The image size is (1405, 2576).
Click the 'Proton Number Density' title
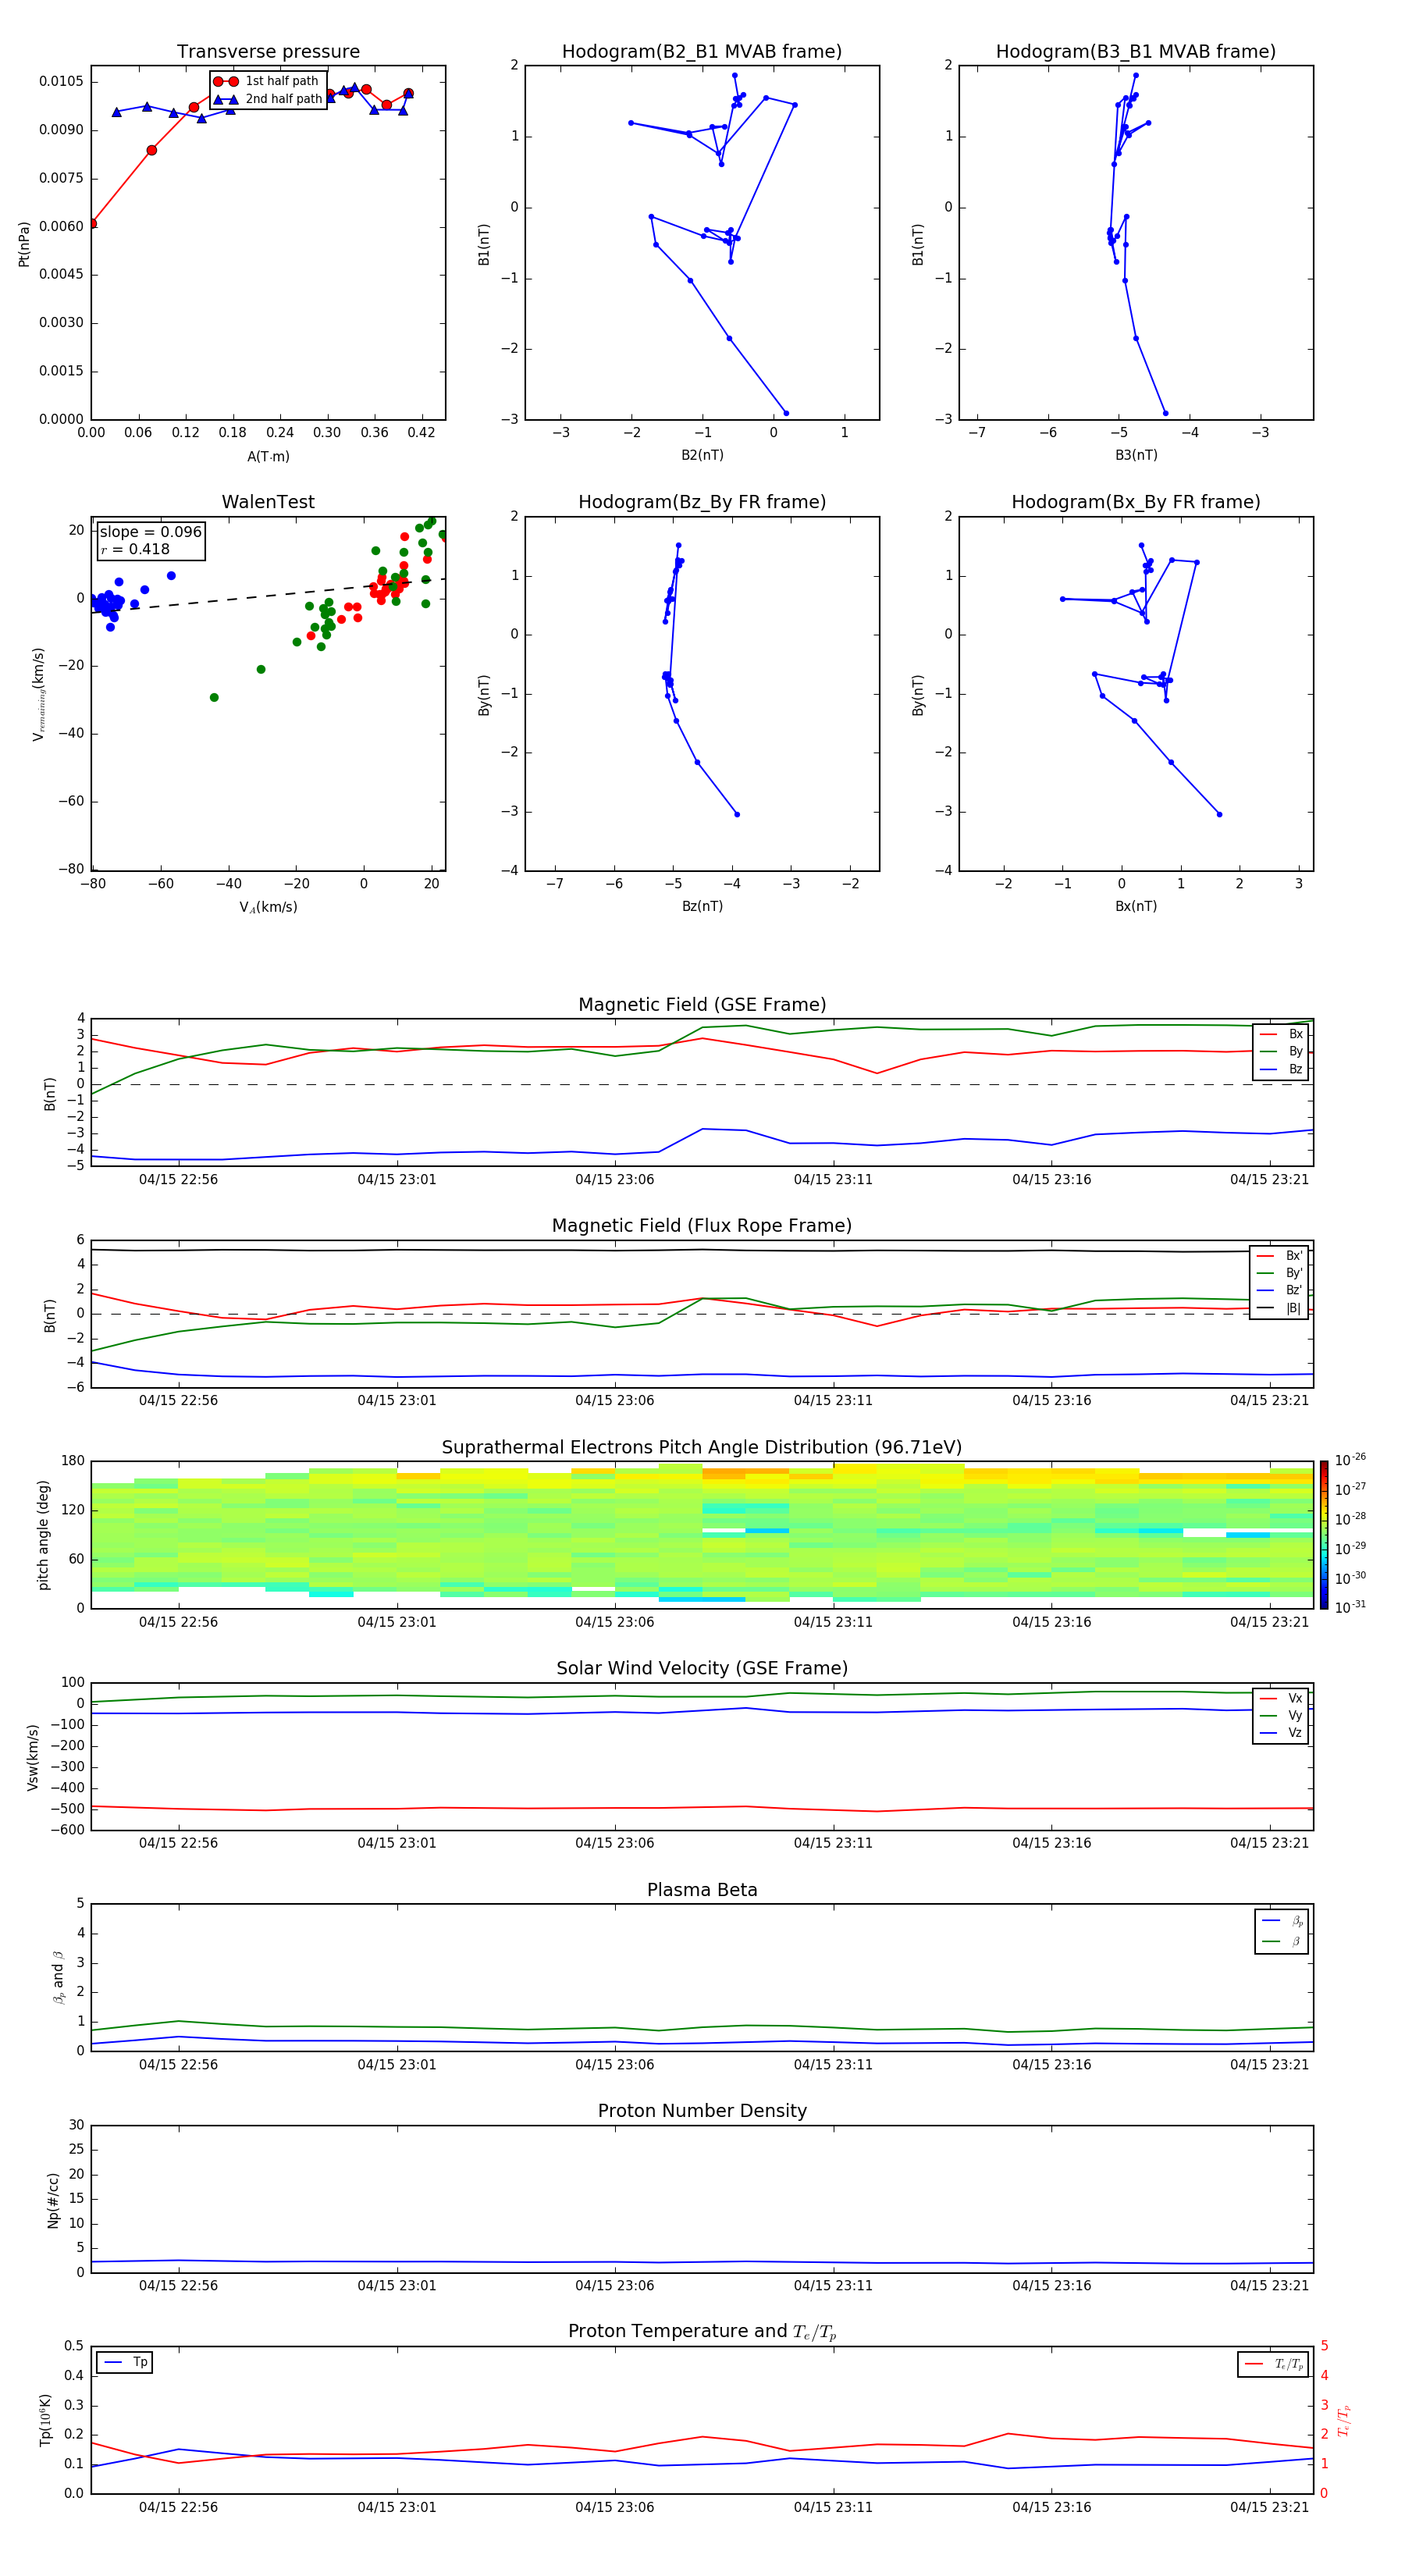pos(702,2111)
